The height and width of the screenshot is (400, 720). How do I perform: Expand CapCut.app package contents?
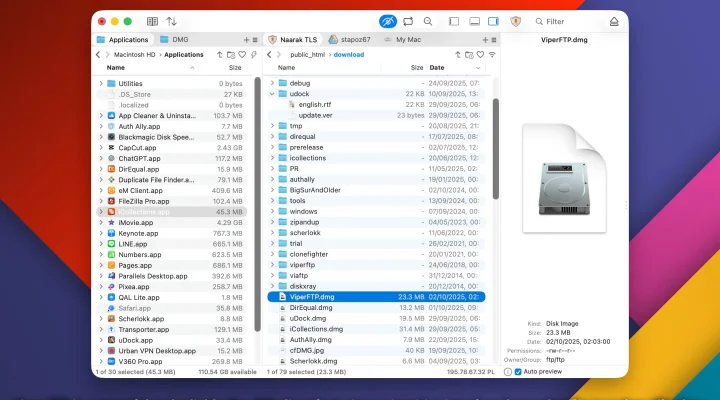tap(101, 148)
